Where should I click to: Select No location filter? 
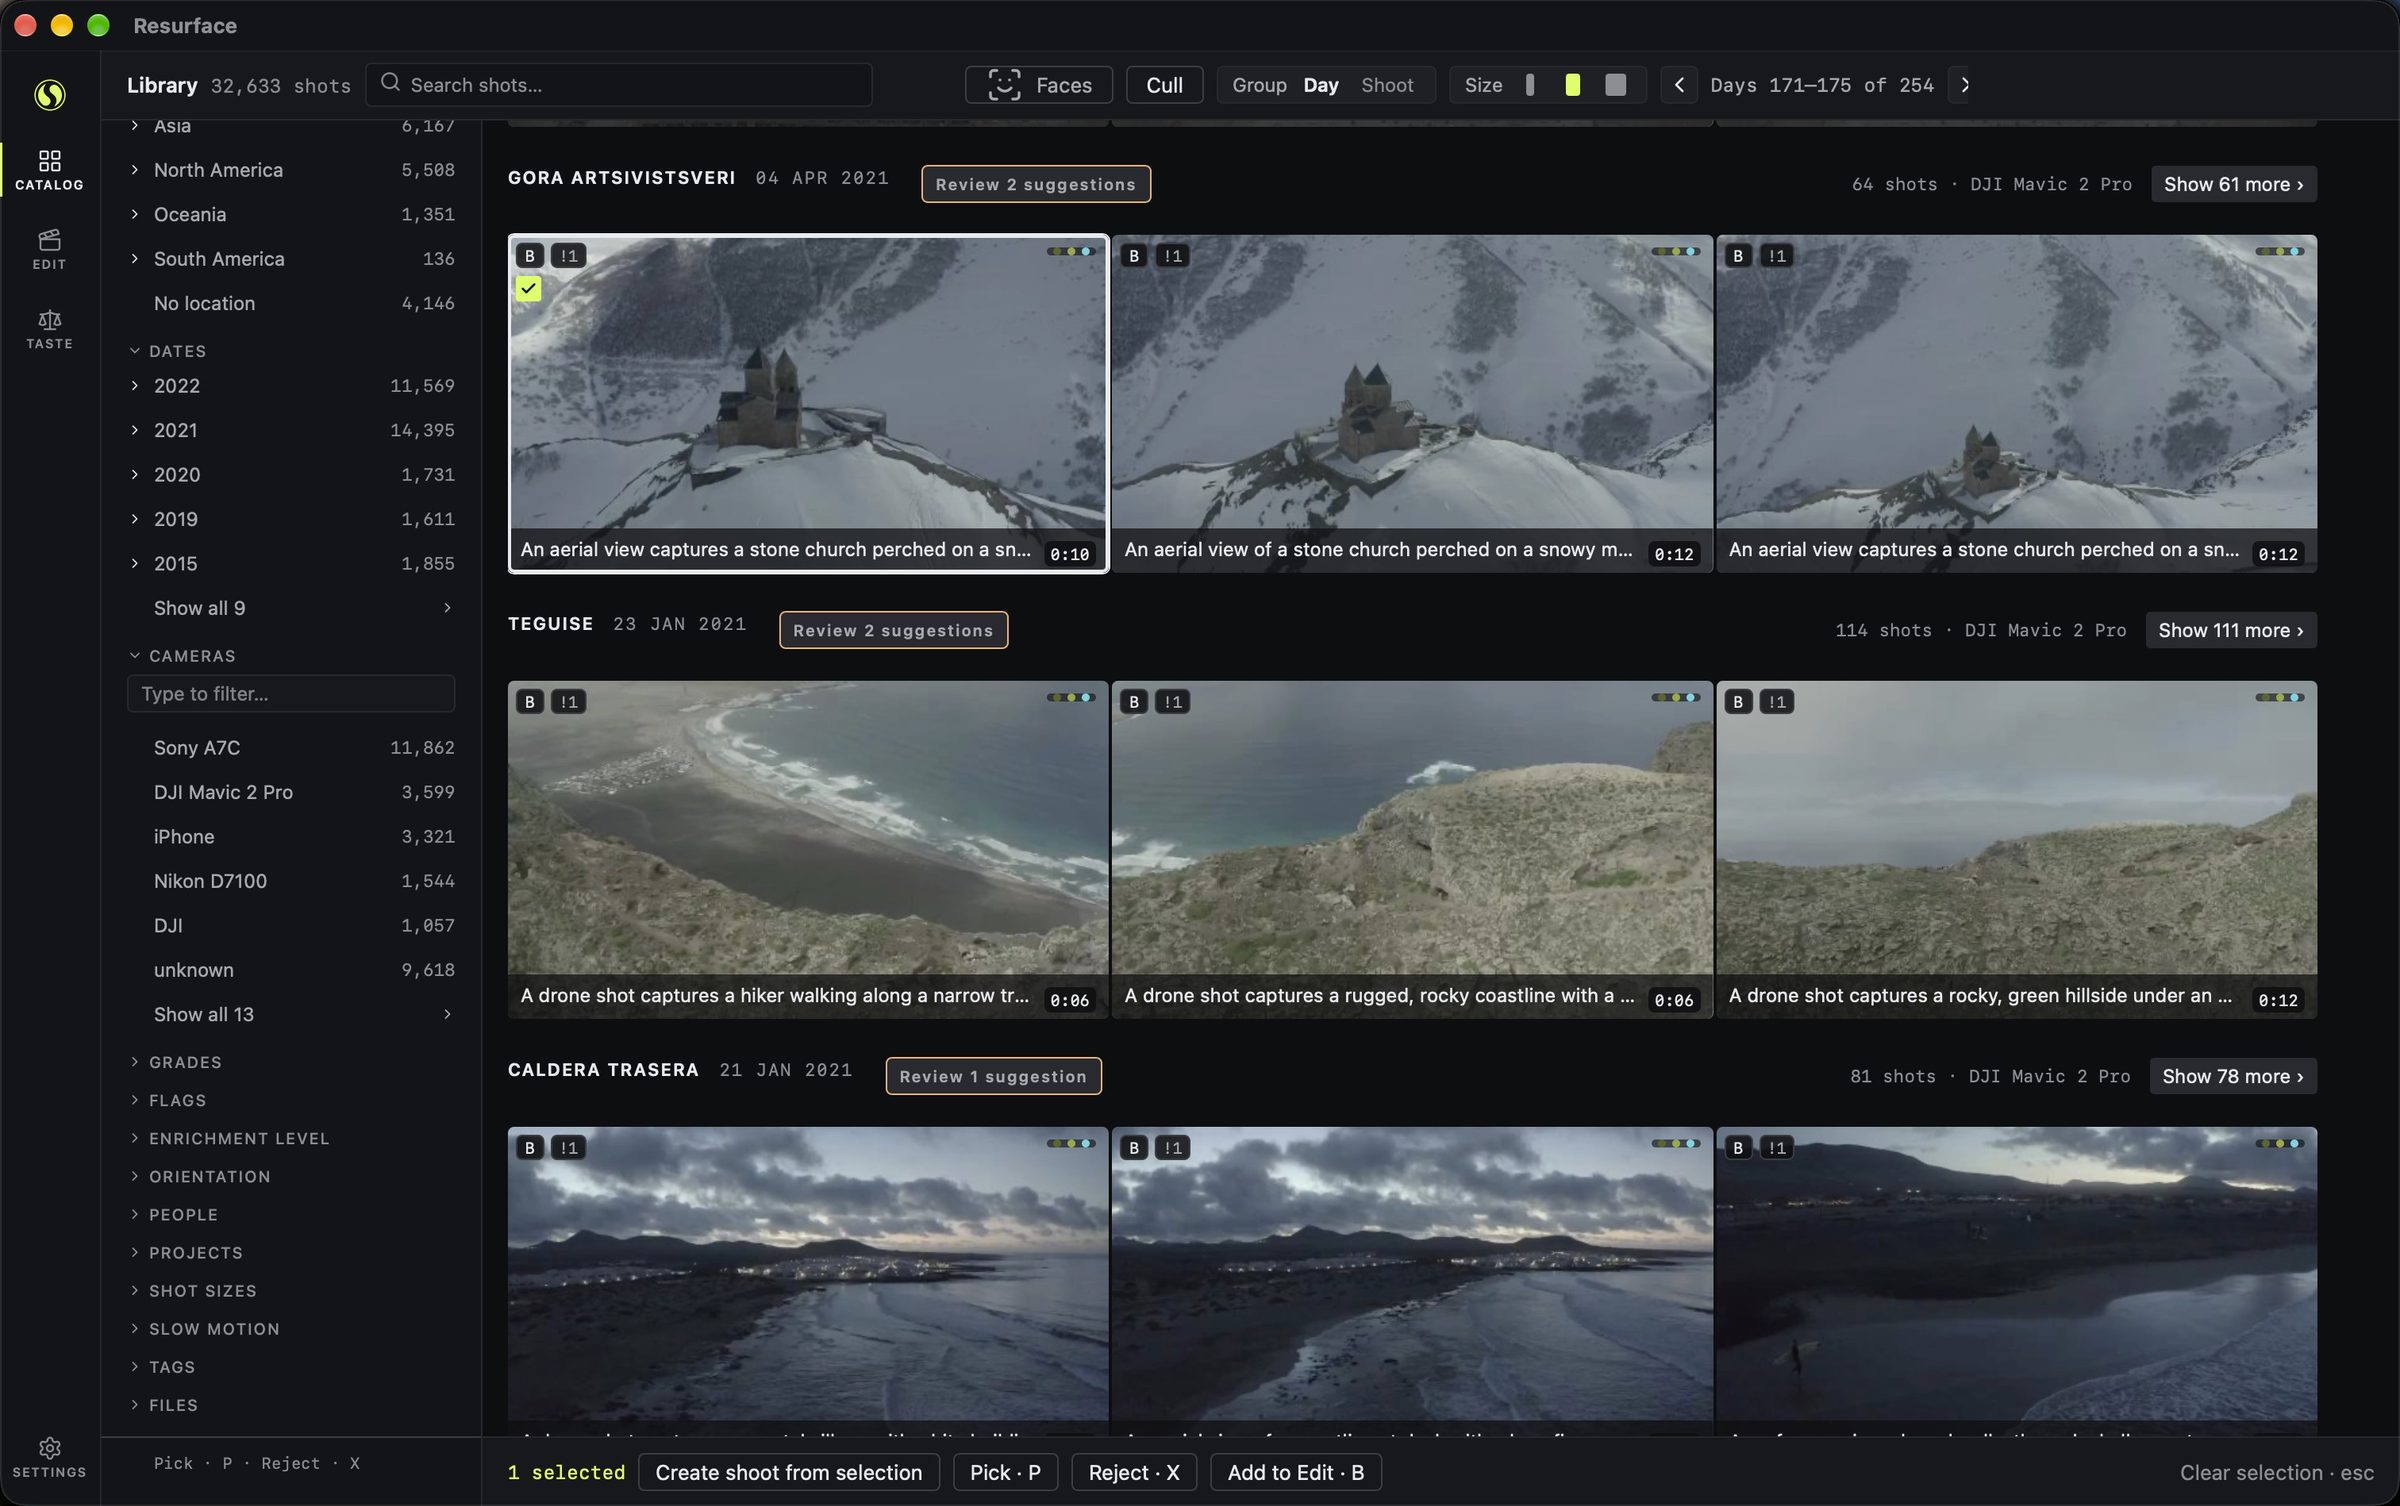[291, 303]
